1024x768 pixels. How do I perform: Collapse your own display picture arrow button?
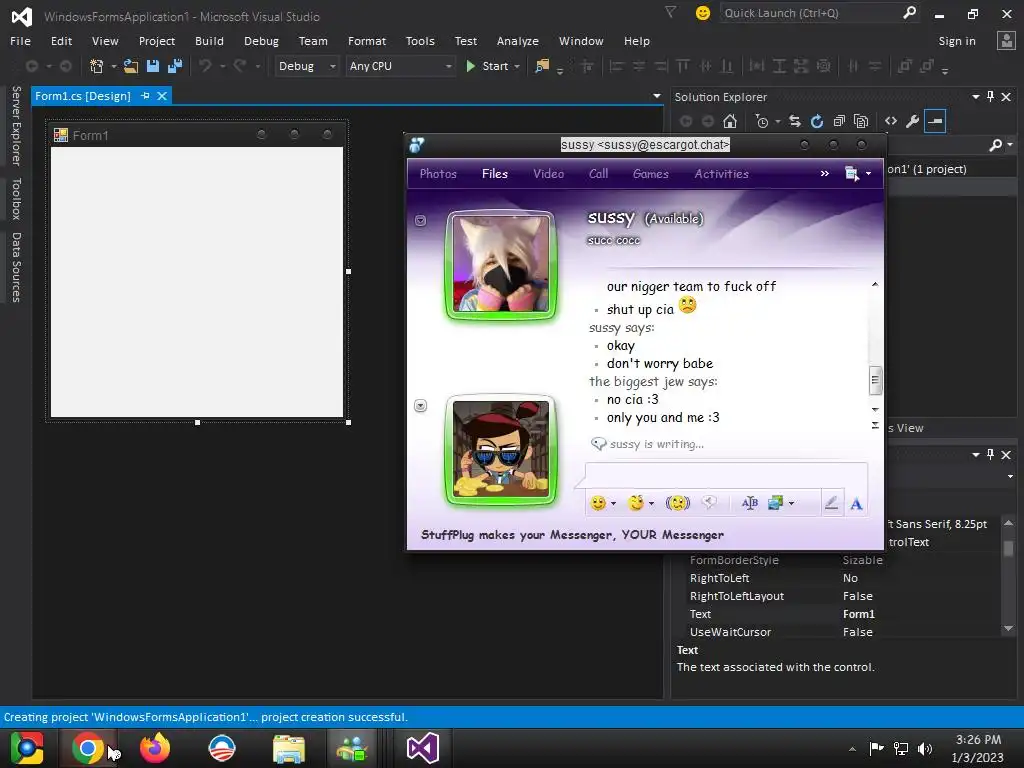pyautogui.click(x=421, y=406)
